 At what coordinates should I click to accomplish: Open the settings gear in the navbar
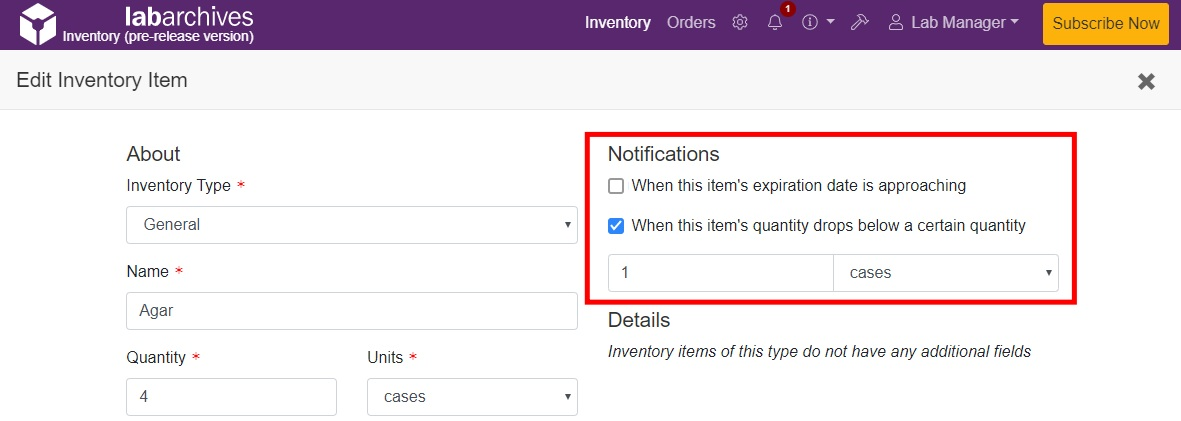tap(740, 23)
